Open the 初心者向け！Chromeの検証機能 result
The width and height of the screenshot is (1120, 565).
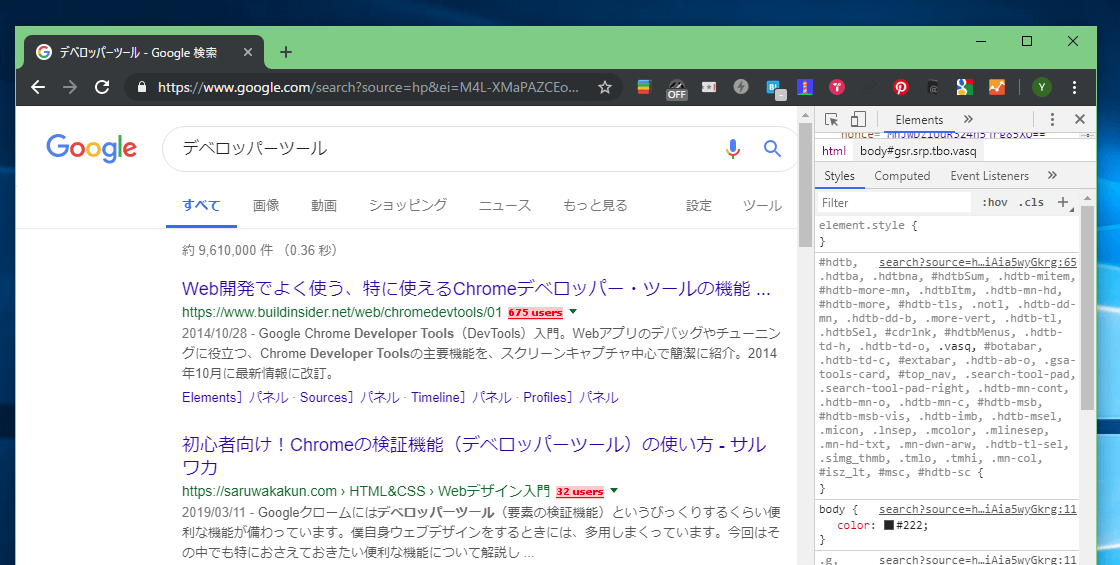pos(474,456)
